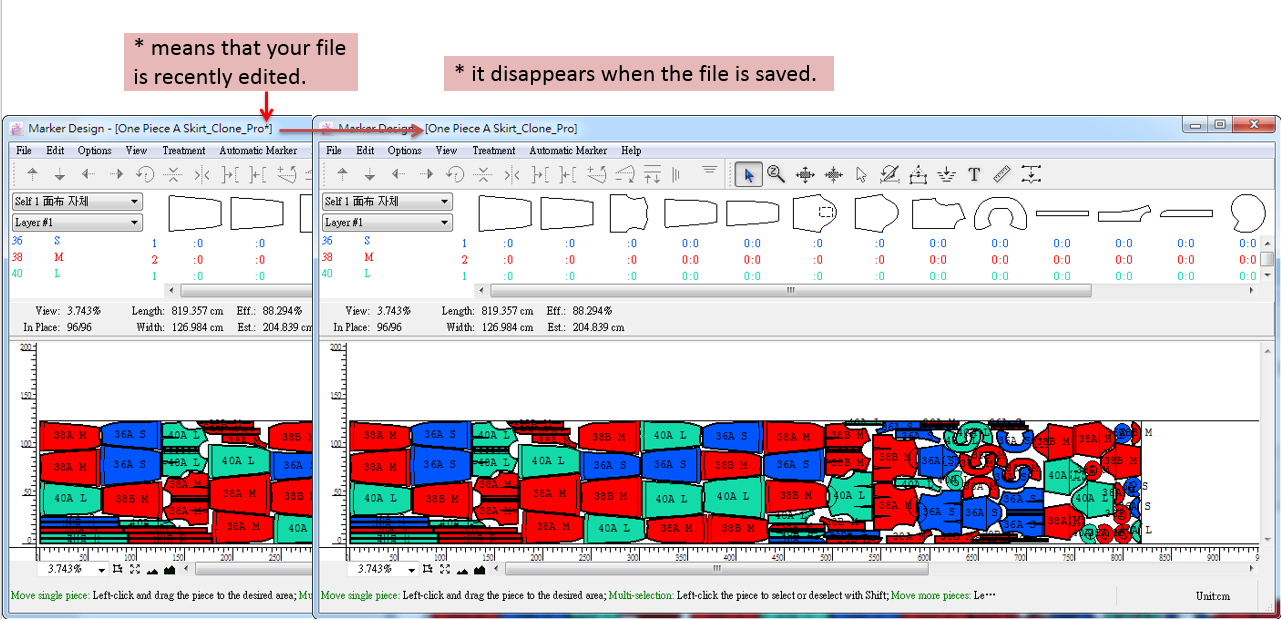Screen dimensions: 1281x619
Task: Open the Help menu
Action: tap(631, 151)
